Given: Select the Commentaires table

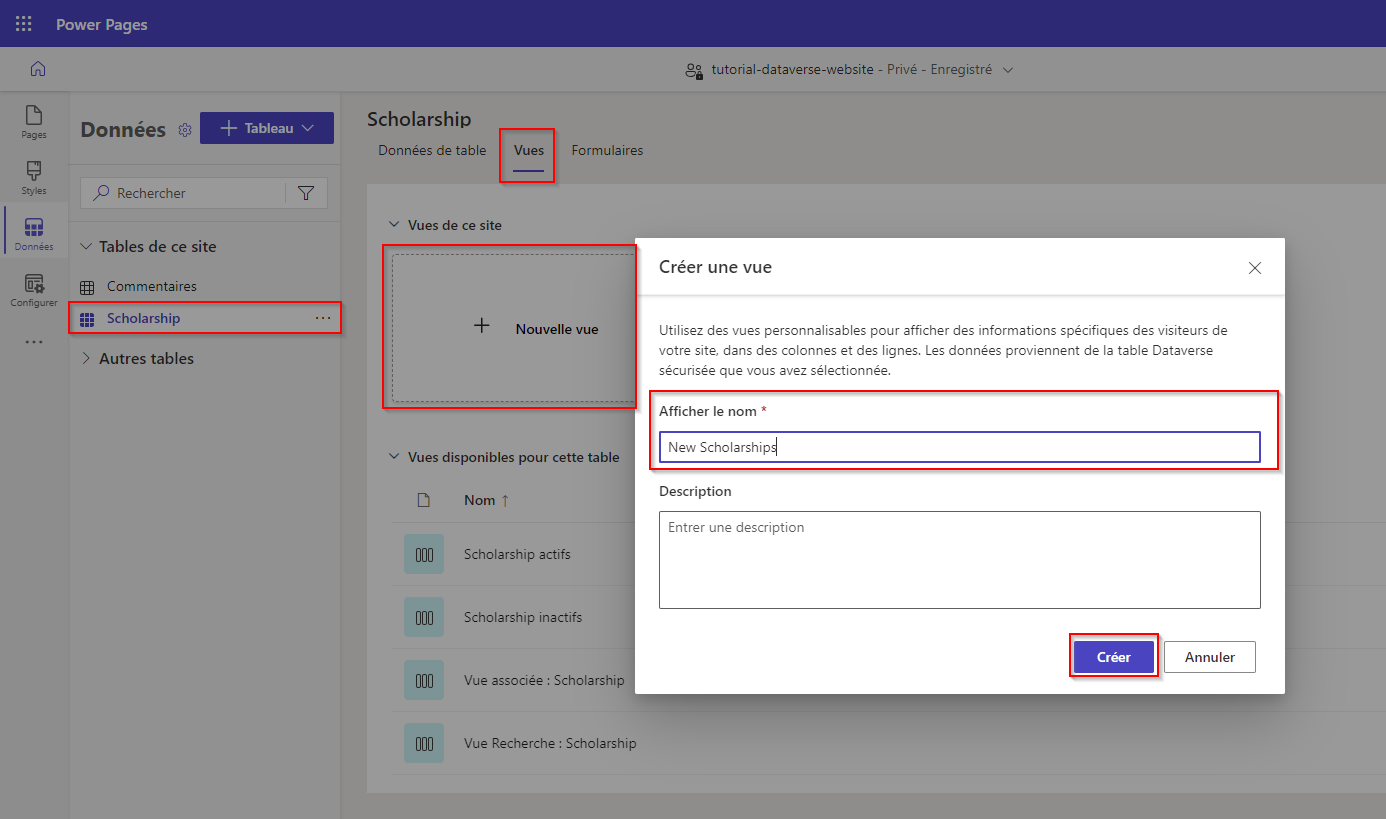Looking at the screenshot, I should (x=152, y=287).
